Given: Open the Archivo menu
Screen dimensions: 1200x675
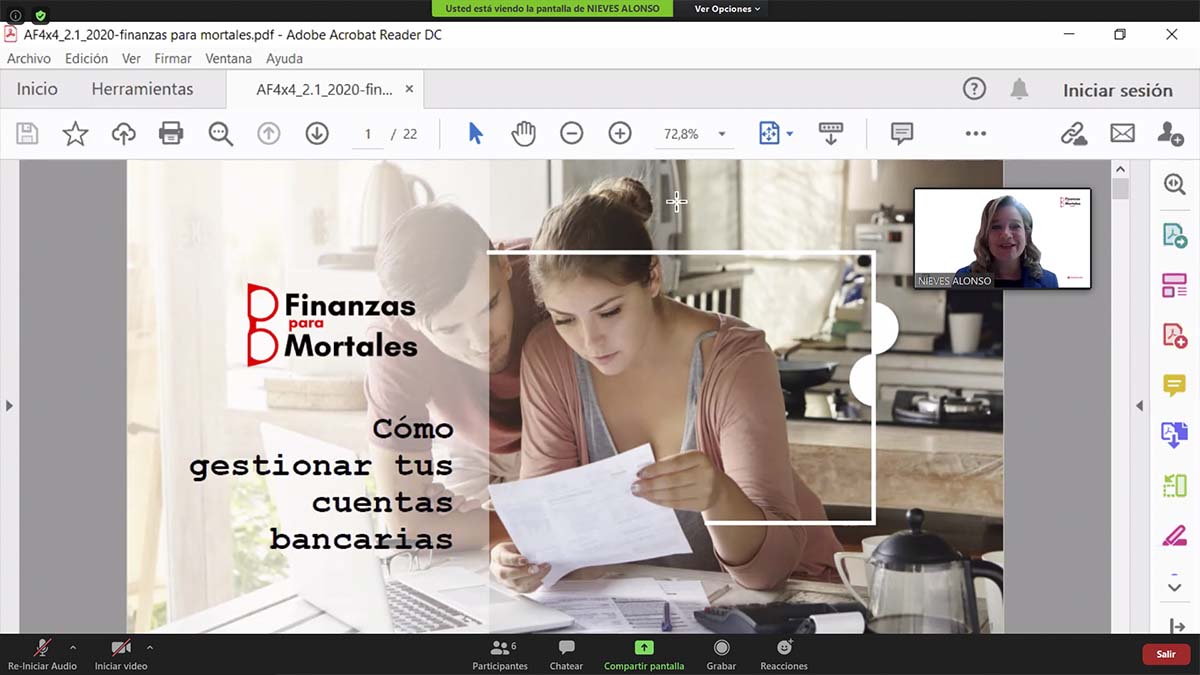Looking at the screenshot, I should (x=29, y=59).
